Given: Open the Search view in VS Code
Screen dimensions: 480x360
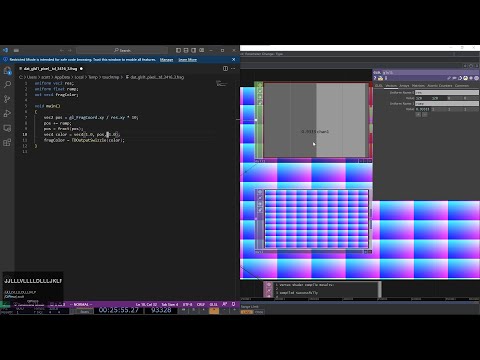Looking at the screenshot, I should [x=7, y=85].
